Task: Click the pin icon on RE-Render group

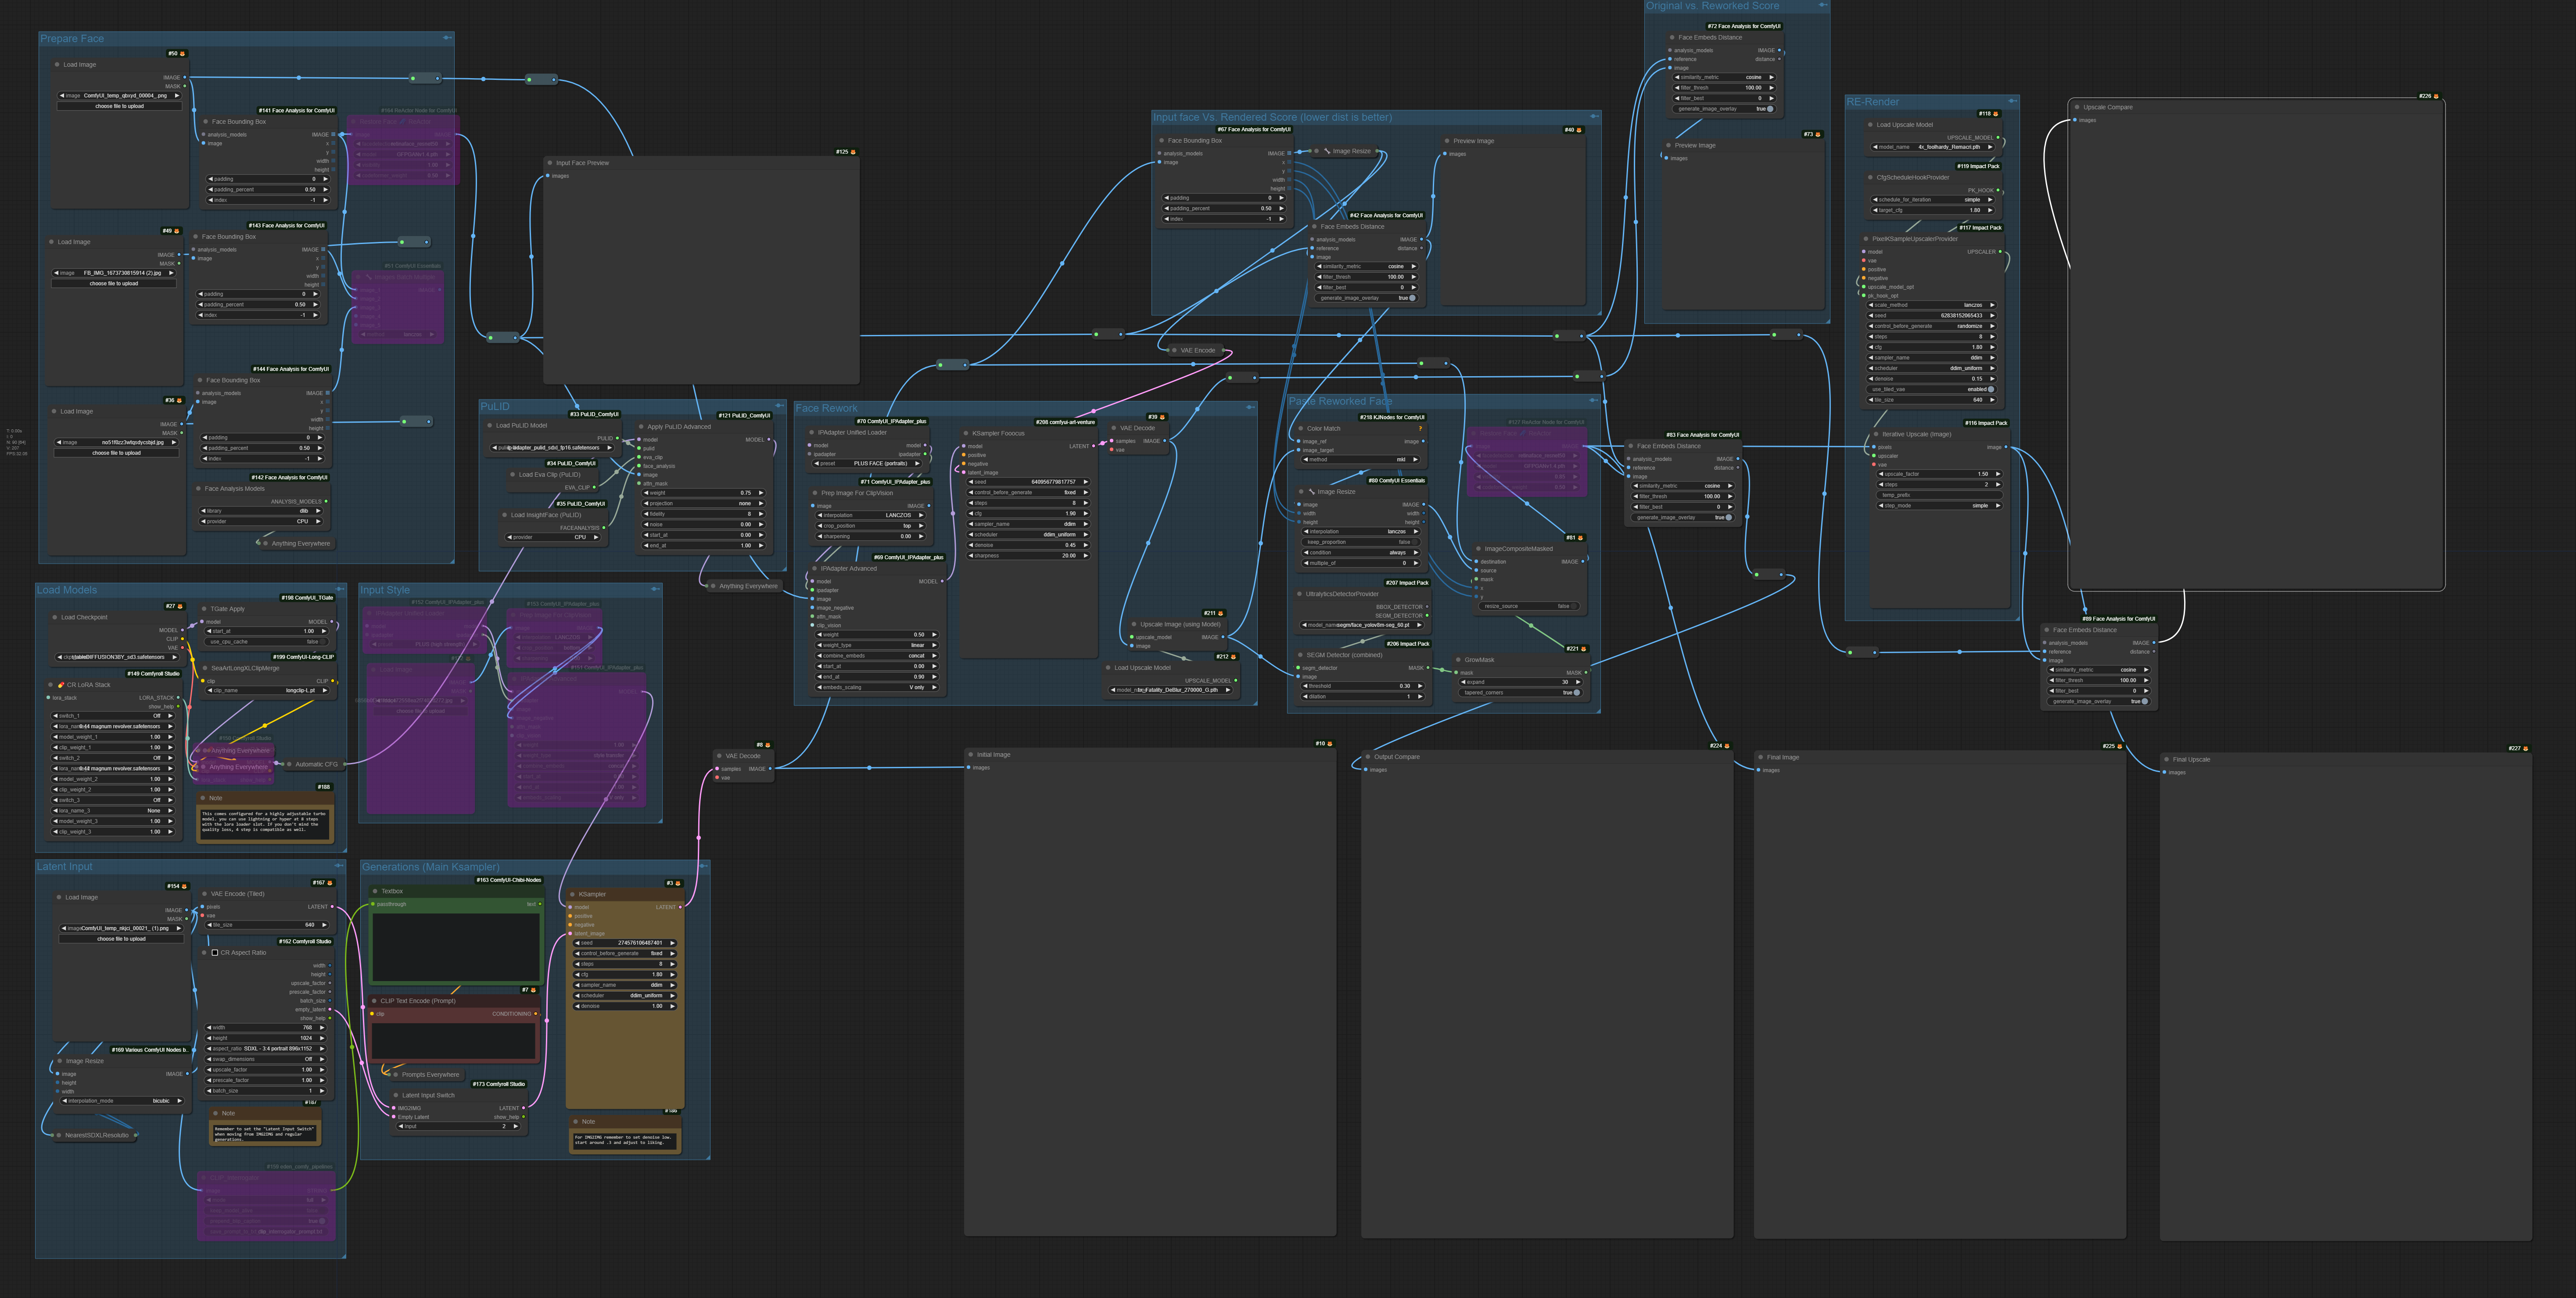Action: [x=2013, y=101]
